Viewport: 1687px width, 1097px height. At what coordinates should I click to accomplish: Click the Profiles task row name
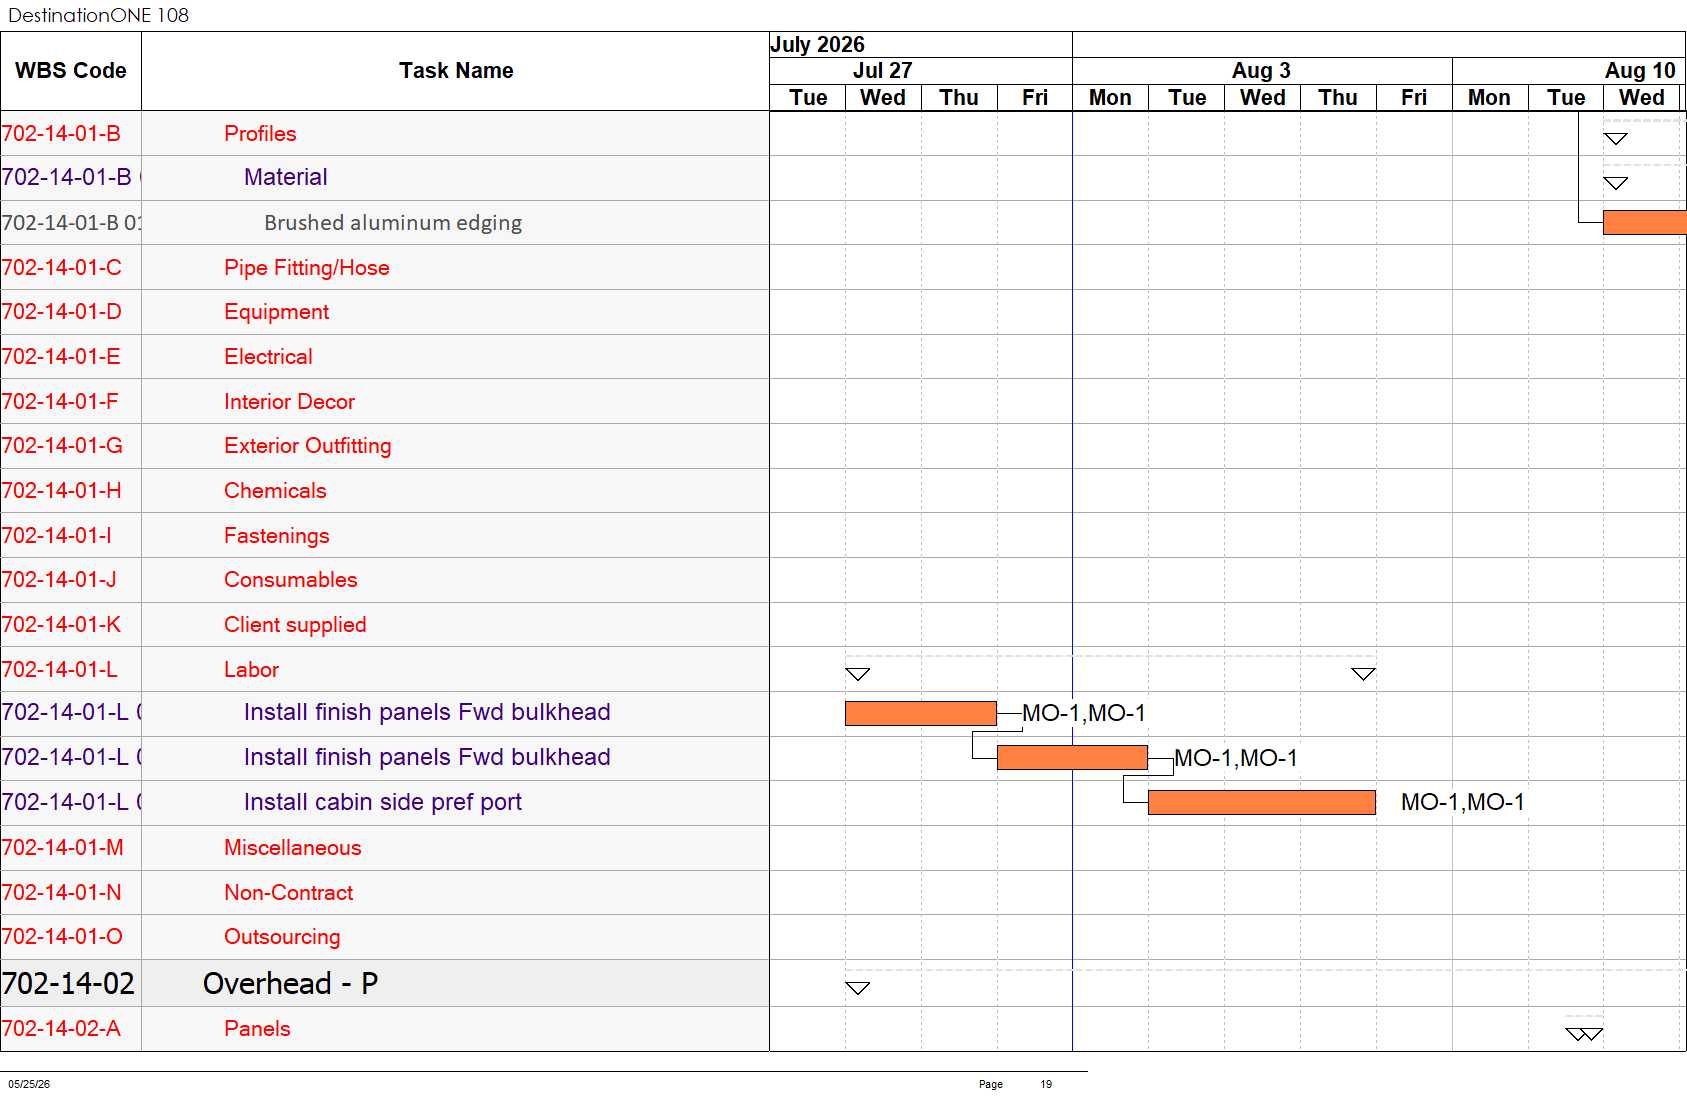click(x=260, y=134)
